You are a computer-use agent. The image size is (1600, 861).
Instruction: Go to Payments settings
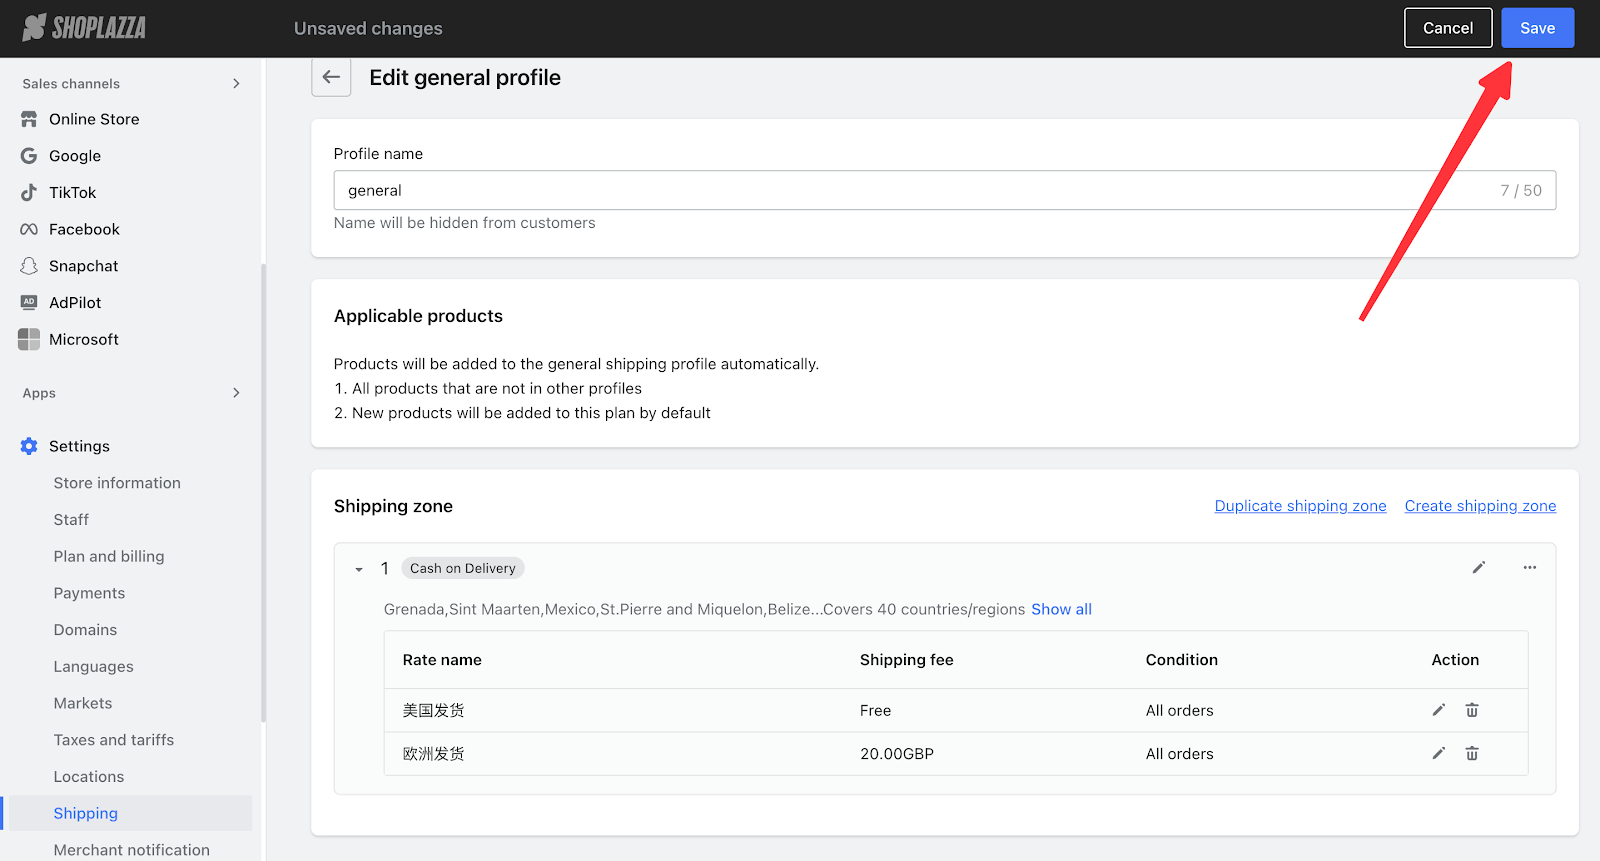pyautogui.click(x=89, y=593)
